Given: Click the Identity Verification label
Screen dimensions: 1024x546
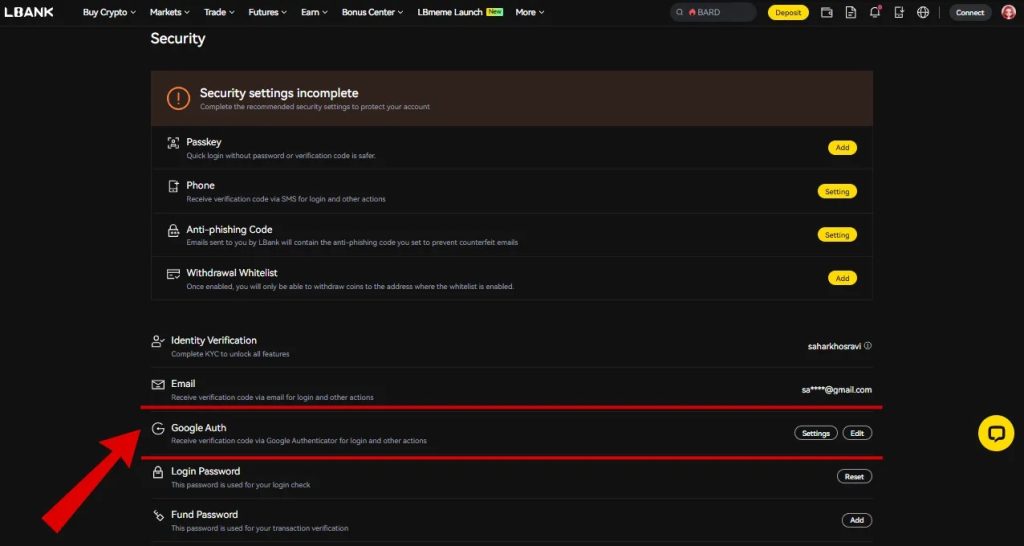Looking at the screenshot, I should coord(214,340).
